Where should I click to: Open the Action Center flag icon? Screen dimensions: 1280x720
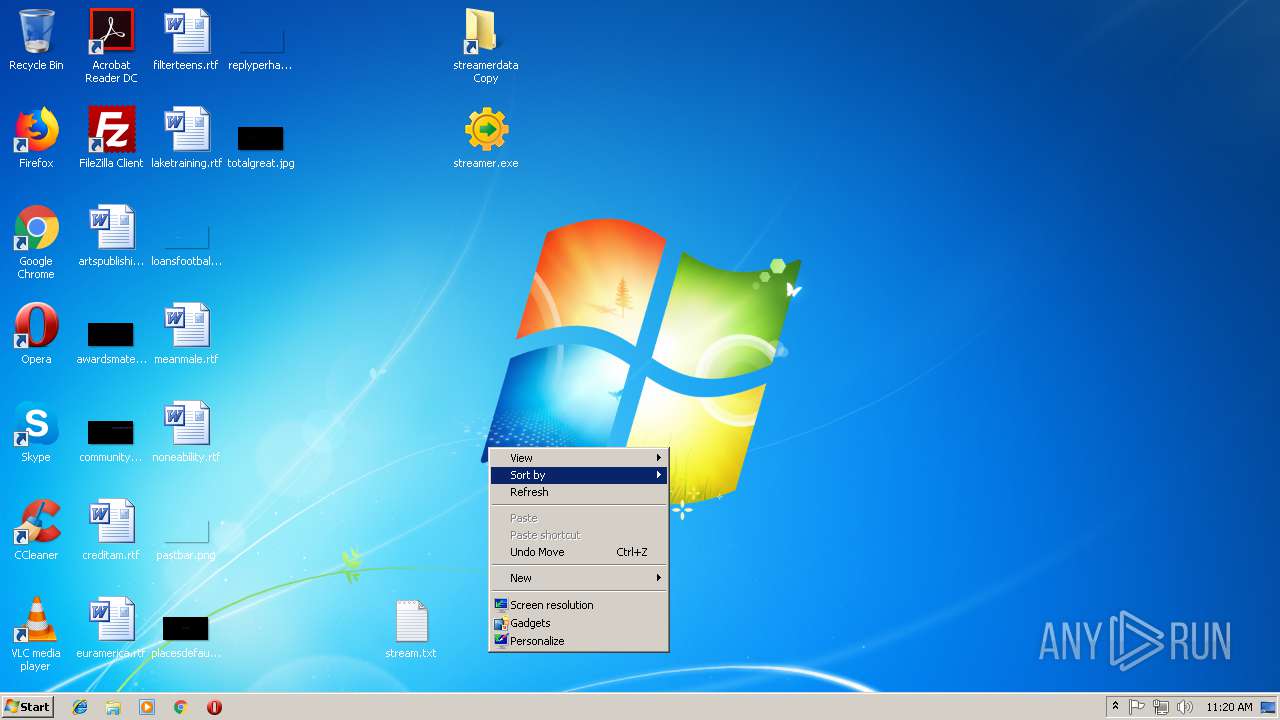(x=1137, y=707)
